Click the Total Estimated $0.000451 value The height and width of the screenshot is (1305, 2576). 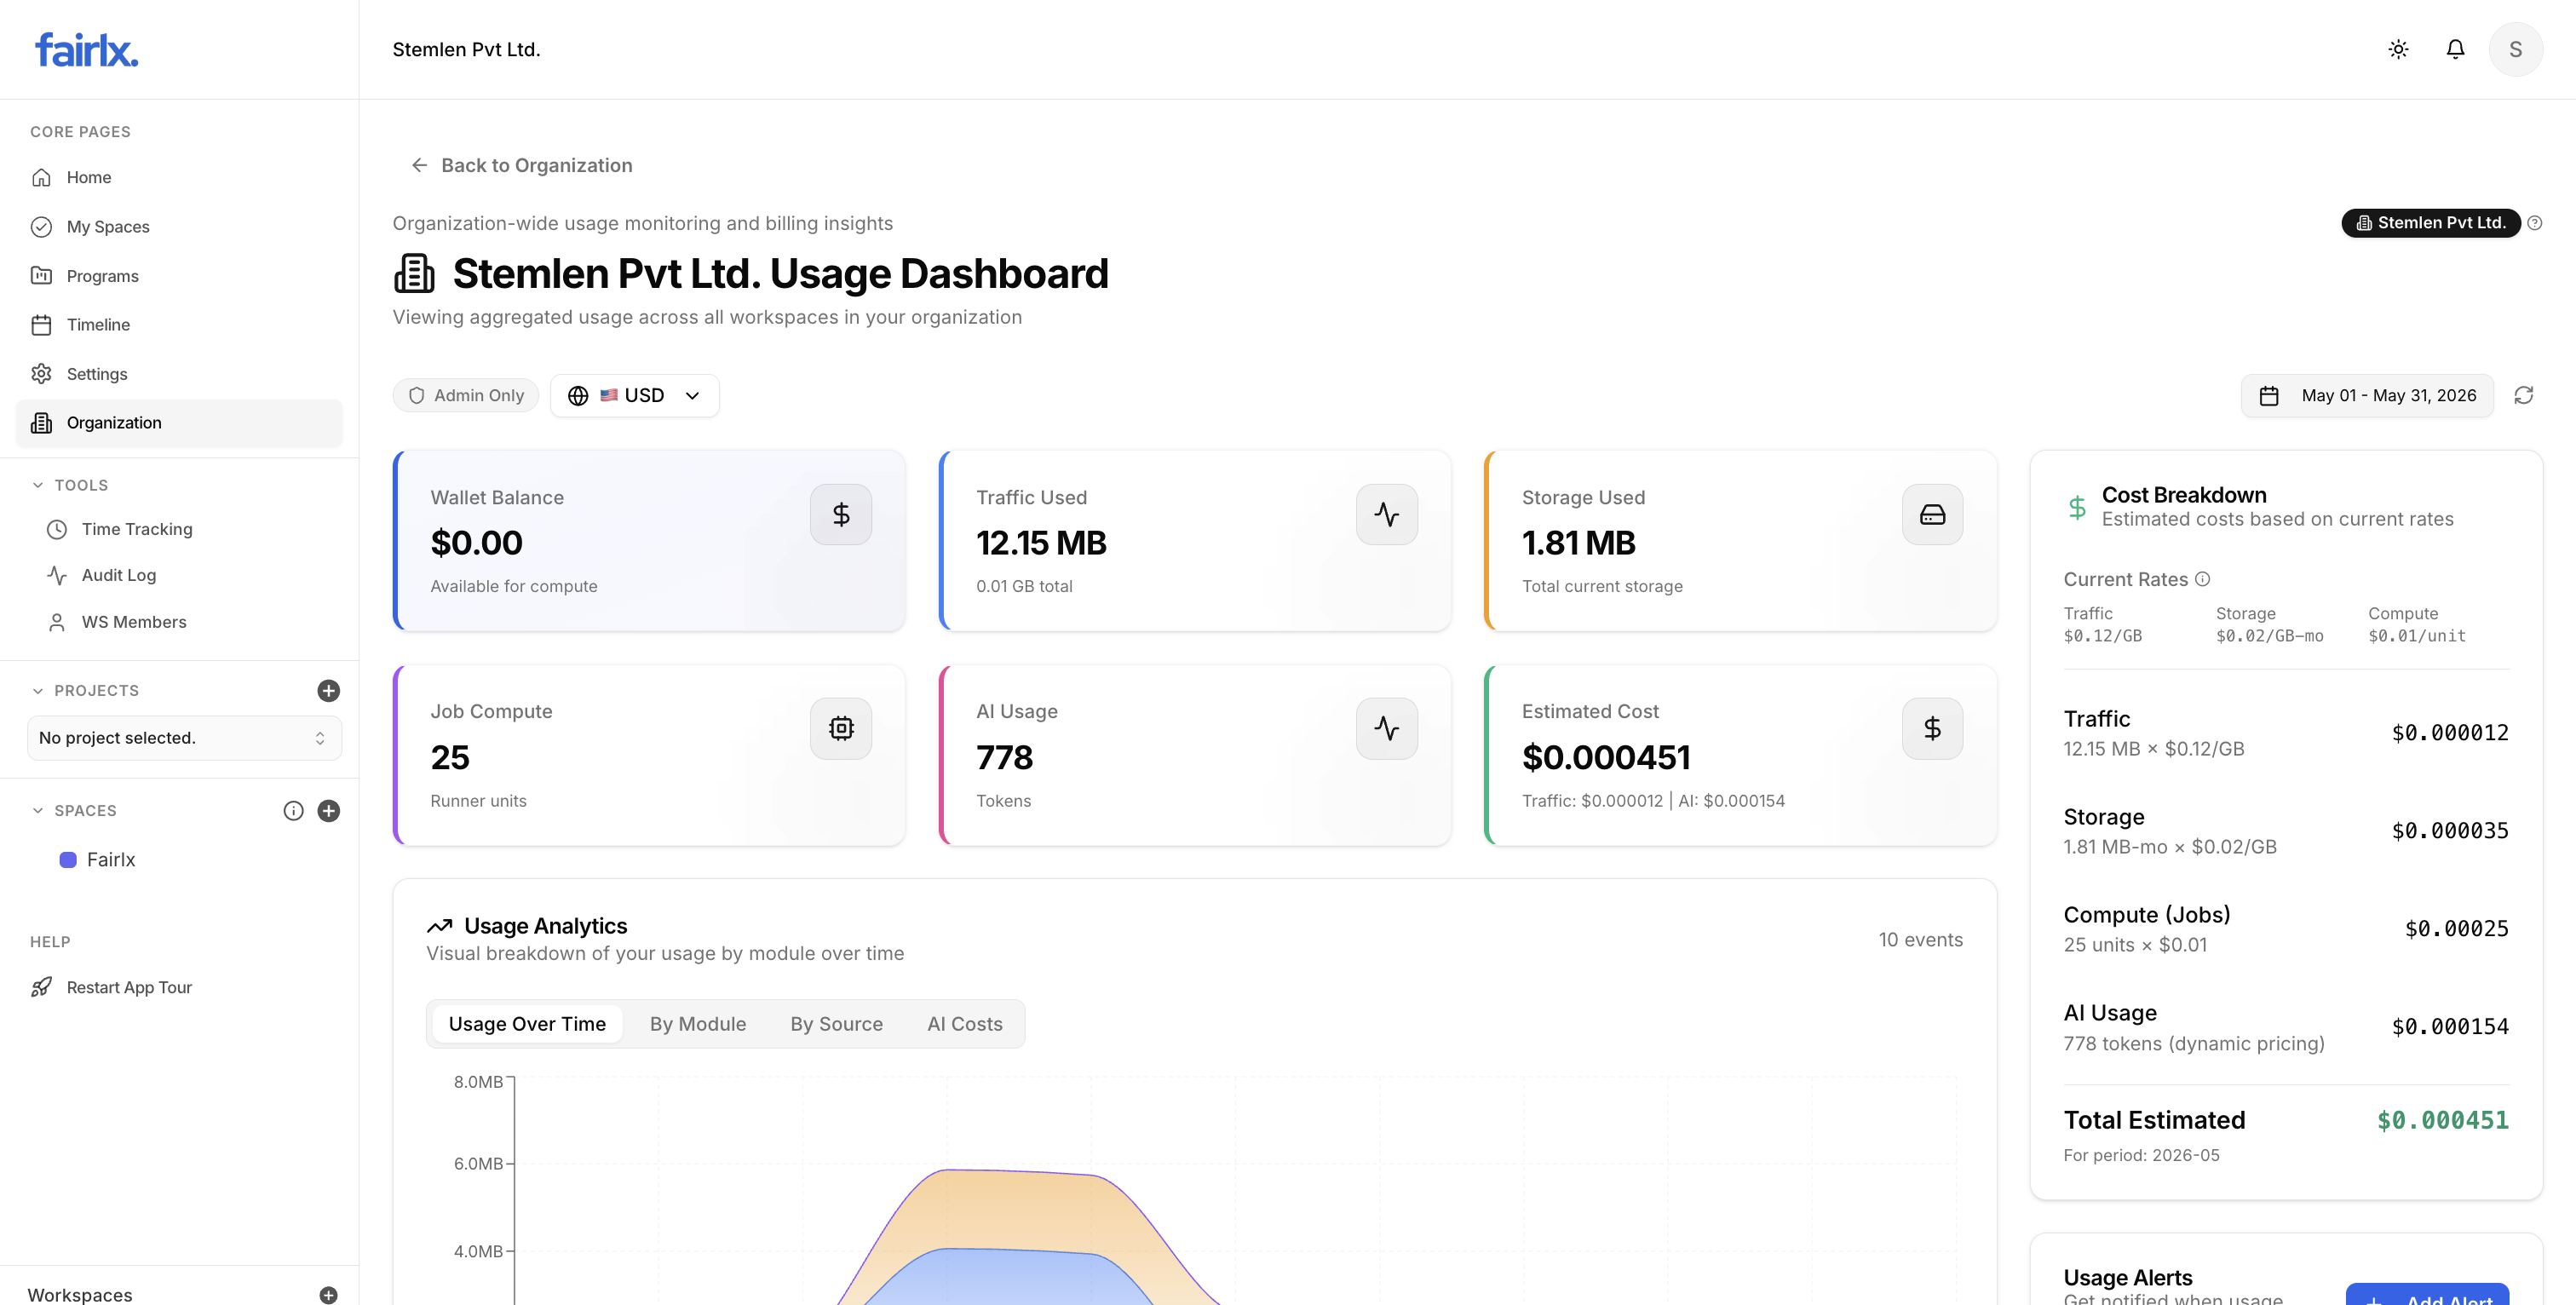point(2442,1120)
